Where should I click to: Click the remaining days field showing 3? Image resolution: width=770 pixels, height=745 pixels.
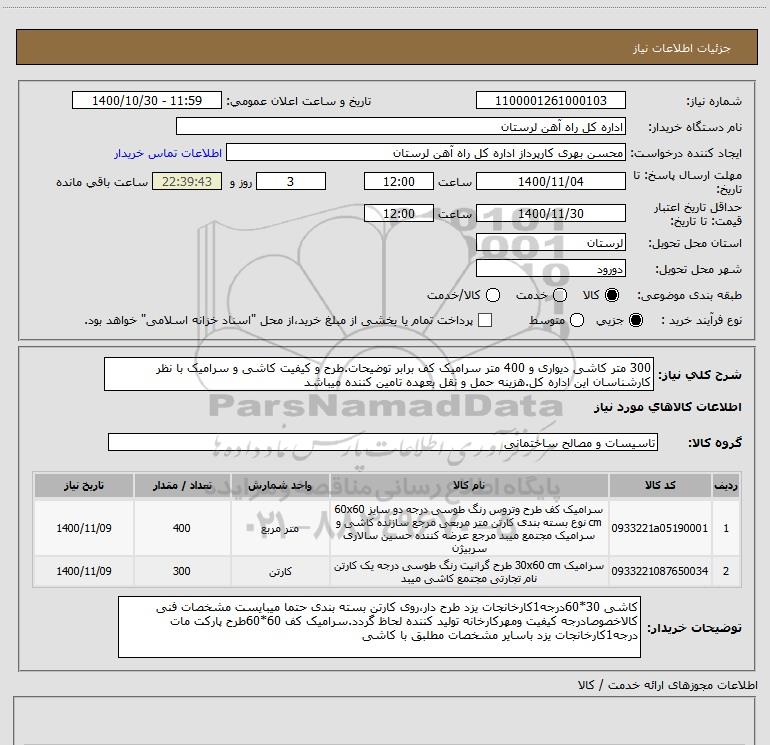(x=291, y=182)
